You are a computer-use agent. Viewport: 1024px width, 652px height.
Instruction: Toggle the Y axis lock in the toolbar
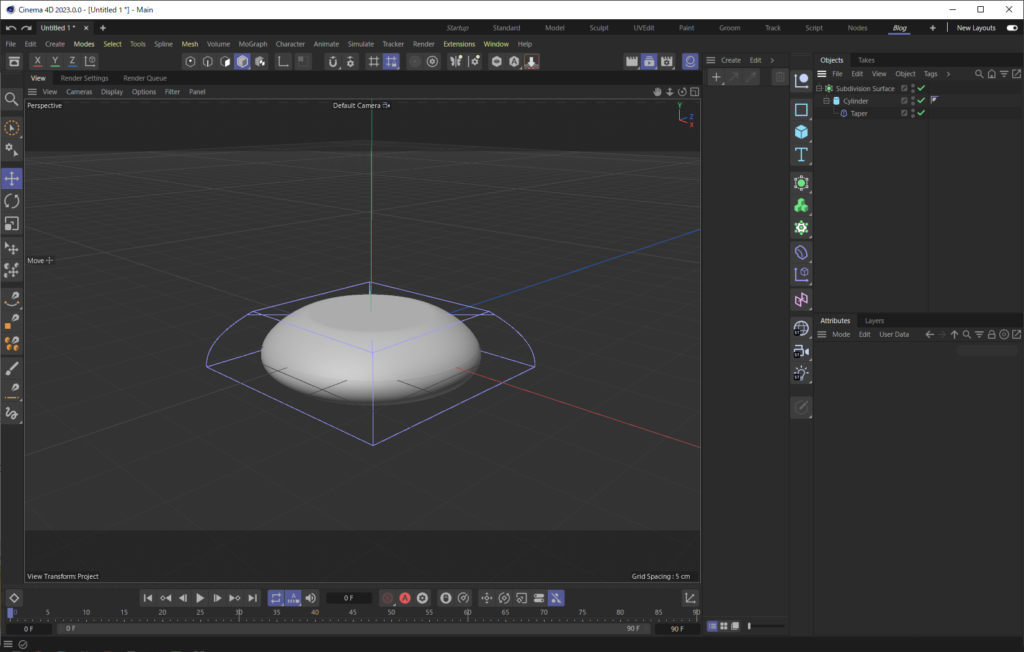pyautogui.click(x=55, y=60)
